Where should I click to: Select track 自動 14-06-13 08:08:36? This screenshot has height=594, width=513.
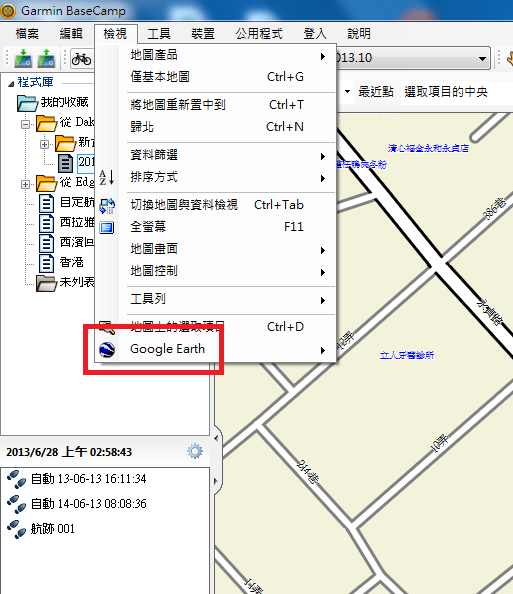88,504
